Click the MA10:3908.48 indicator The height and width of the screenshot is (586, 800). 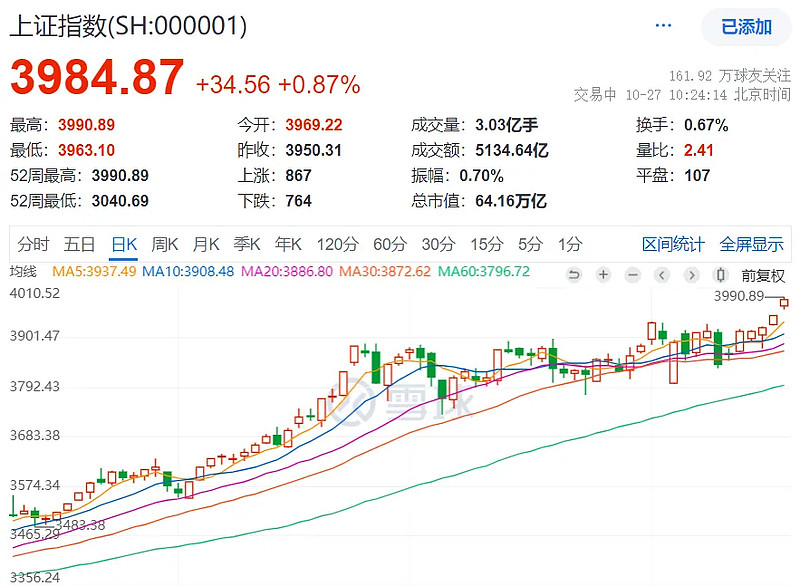pos(188,271)
